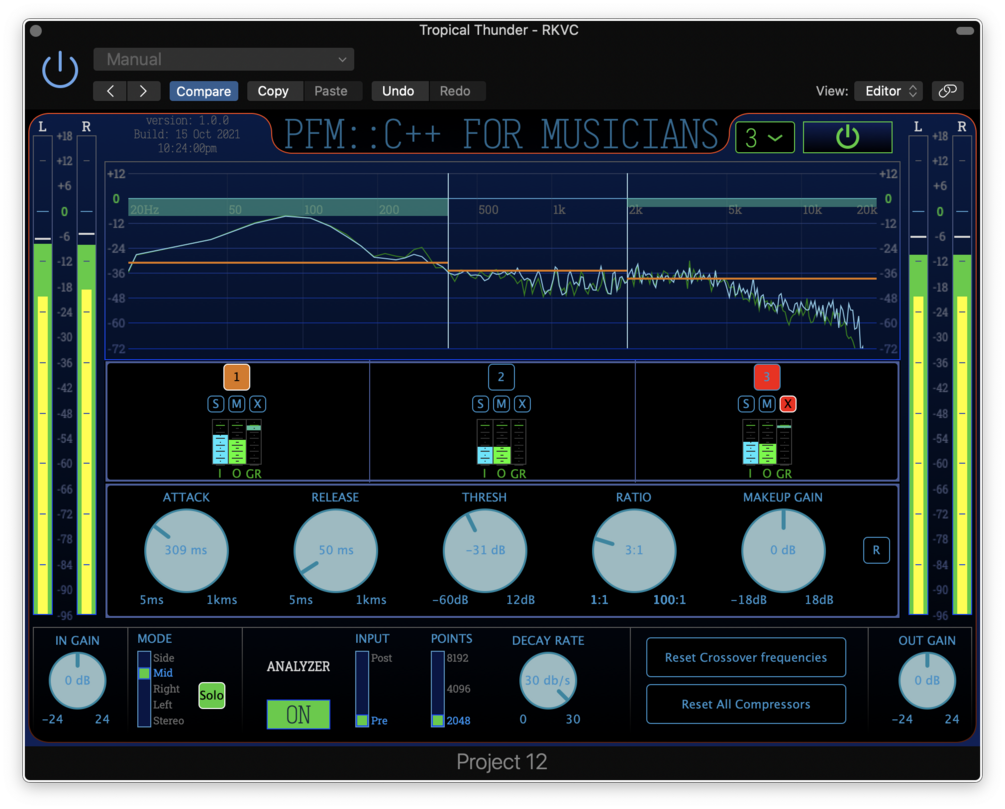
Task: Select 8192 FFT points option
Action: point(458,658)
